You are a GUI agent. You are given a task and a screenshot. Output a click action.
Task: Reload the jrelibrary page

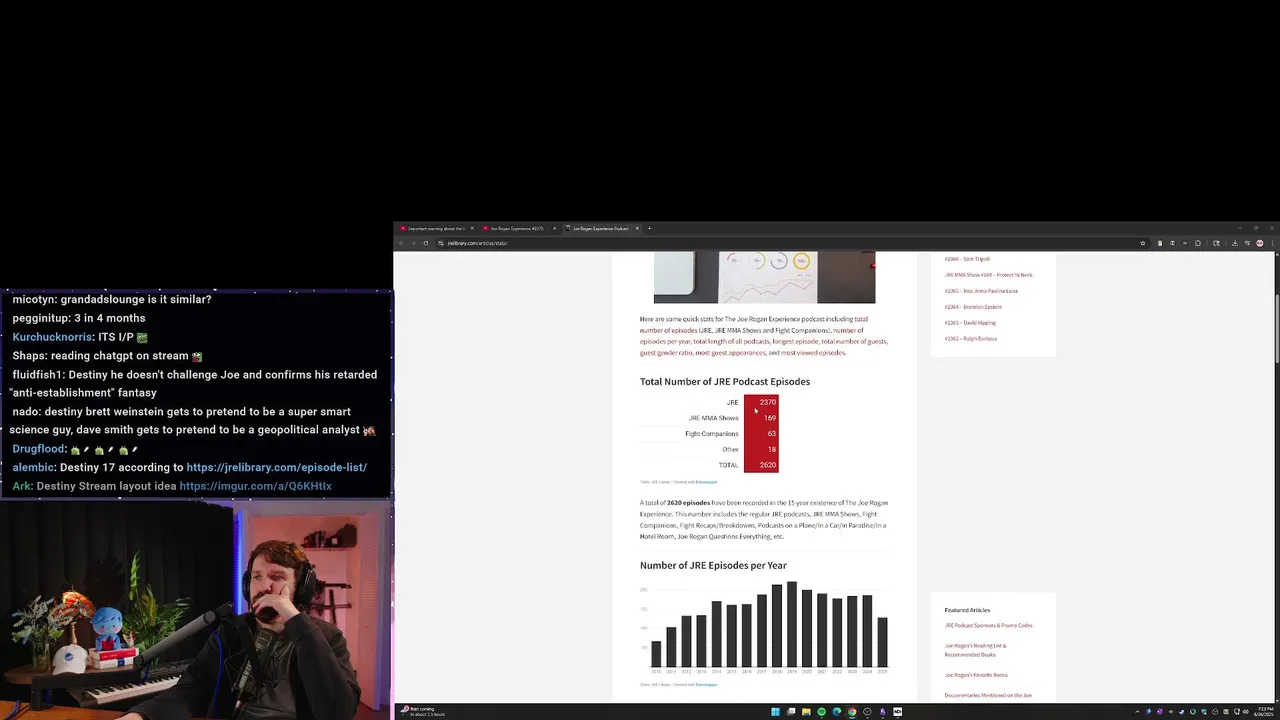[426, 243]
